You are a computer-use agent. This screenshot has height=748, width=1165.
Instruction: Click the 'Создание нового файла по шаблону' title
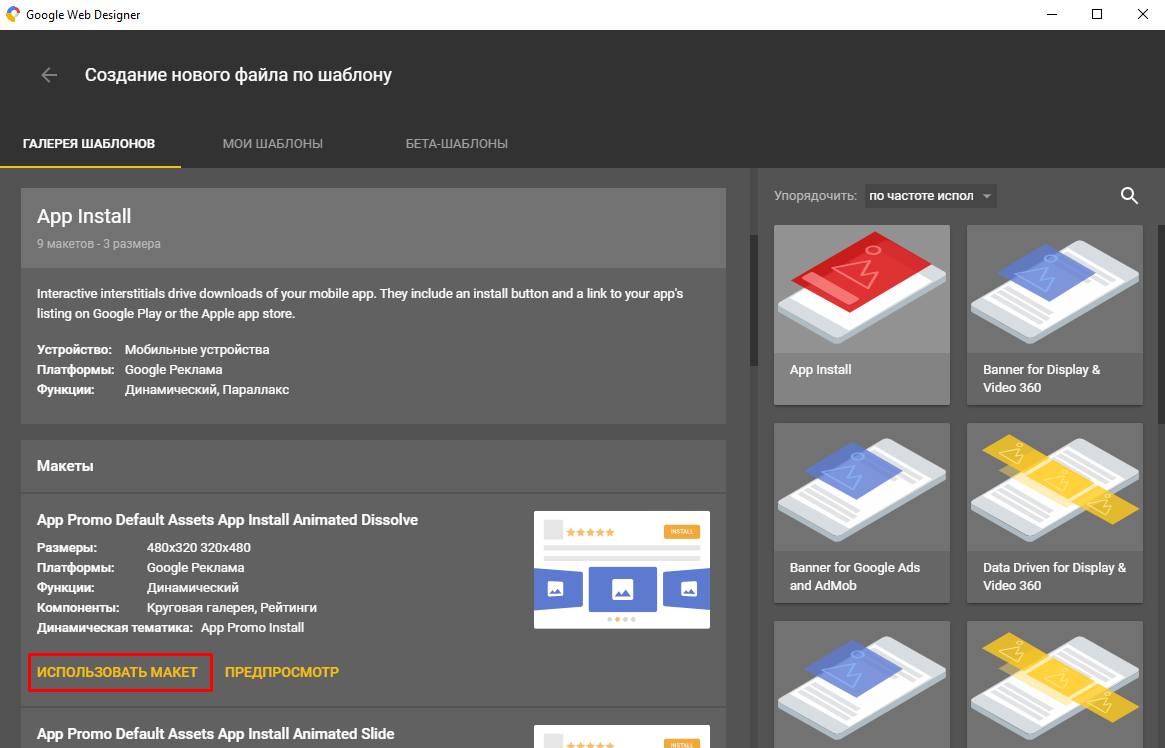point(238,75)
